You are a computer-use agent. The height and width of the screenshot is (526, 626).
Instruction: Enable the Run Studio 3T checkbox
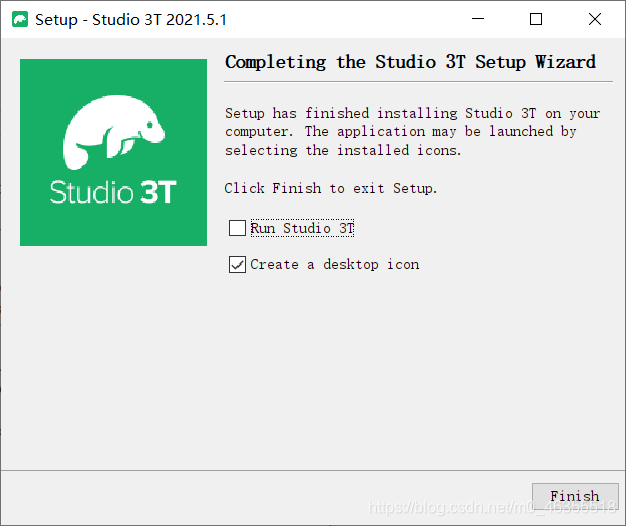[x=237, y=228]
